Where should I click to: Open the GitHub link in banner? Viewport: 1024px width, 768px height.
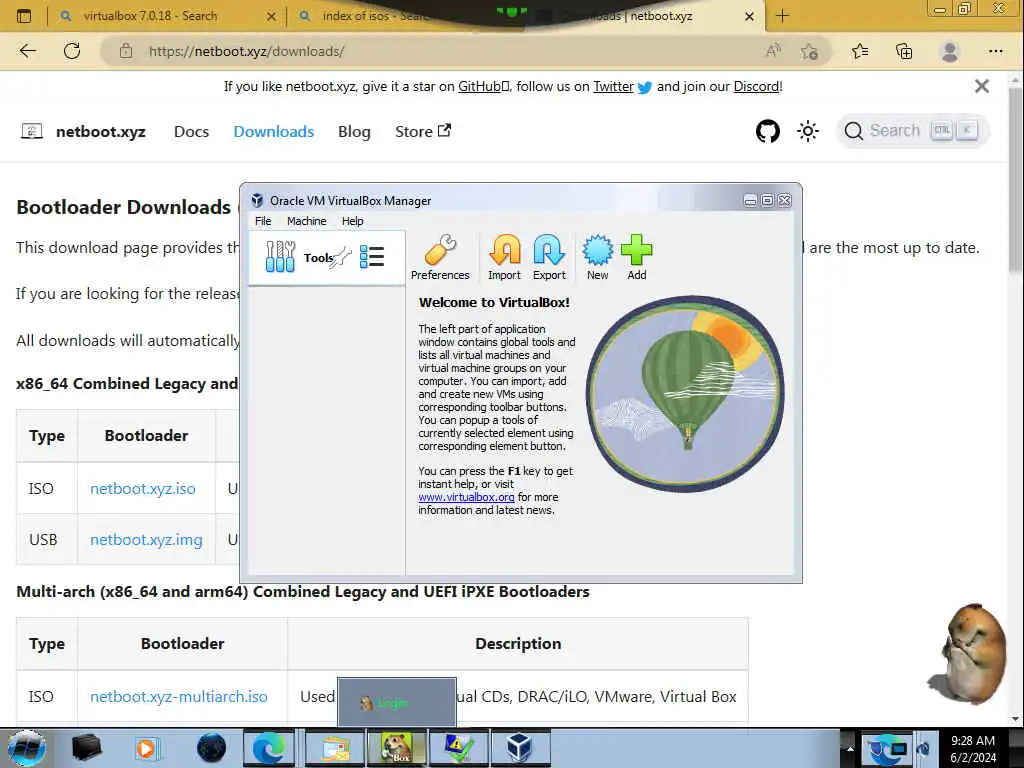(483, 86)
